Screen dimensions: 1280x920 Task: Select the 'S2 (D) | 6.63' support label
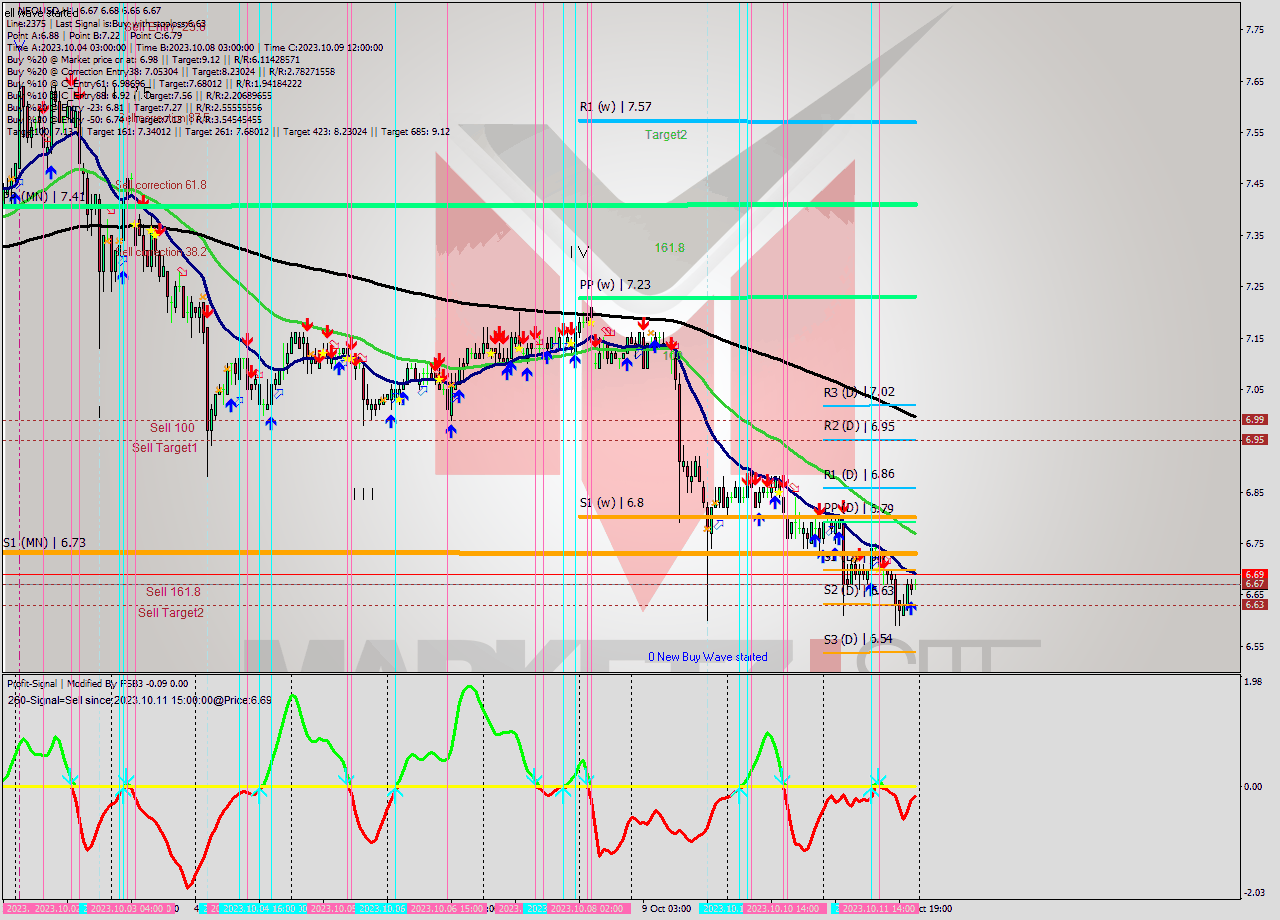pos(859,590)
